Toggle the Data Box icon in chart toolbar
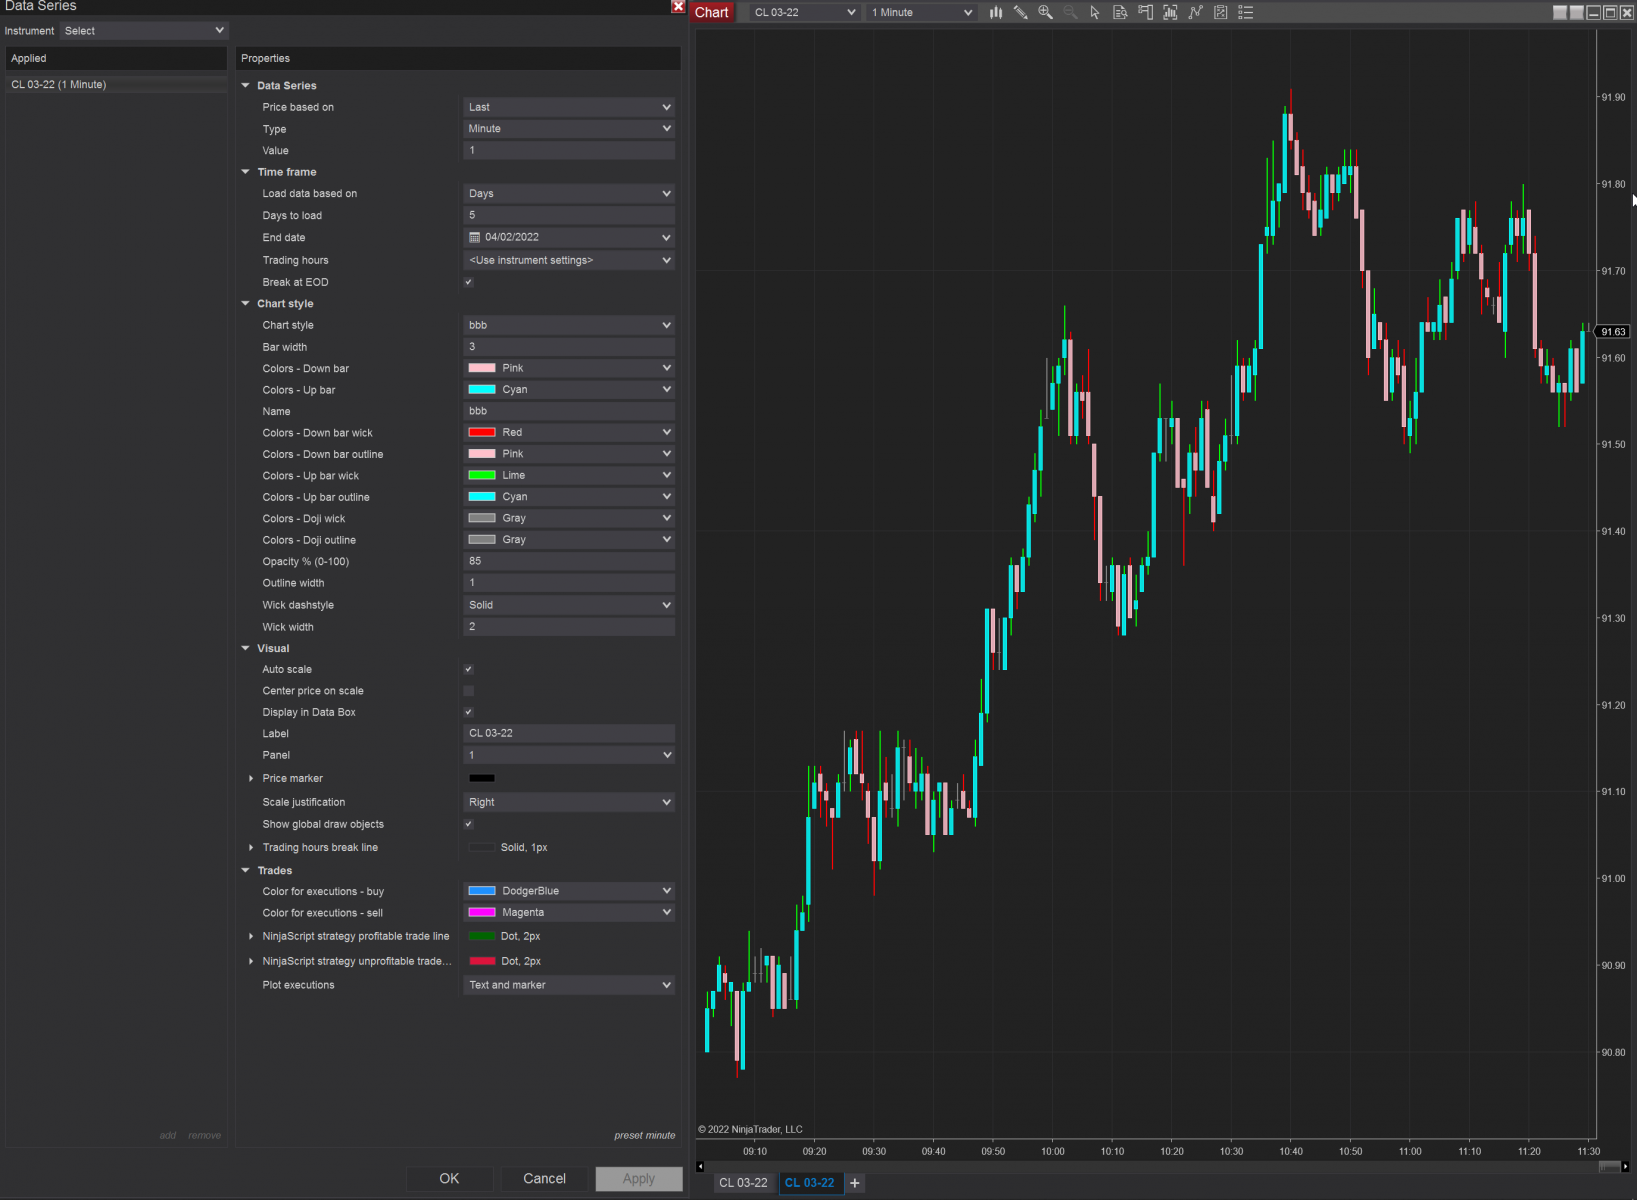 click(1120, 13)
